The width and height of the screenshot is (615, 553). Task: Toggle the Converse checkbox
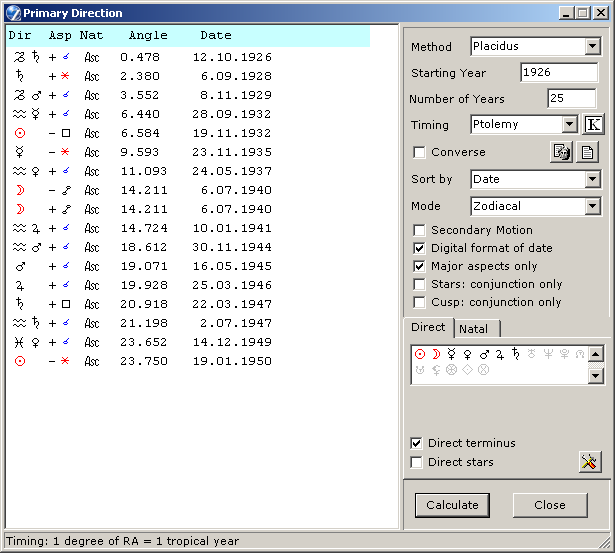[x=419, y=152]
